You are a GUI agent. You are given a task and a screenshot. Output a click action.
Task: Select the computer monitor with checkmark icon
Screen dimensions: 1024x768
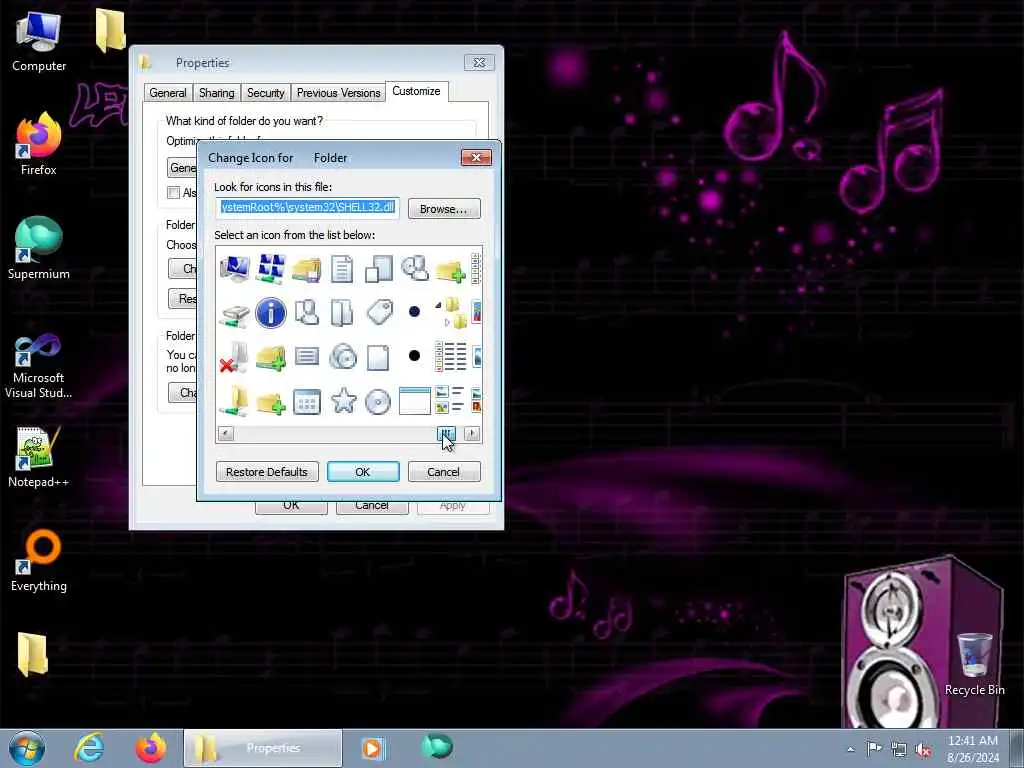[234, 268]
